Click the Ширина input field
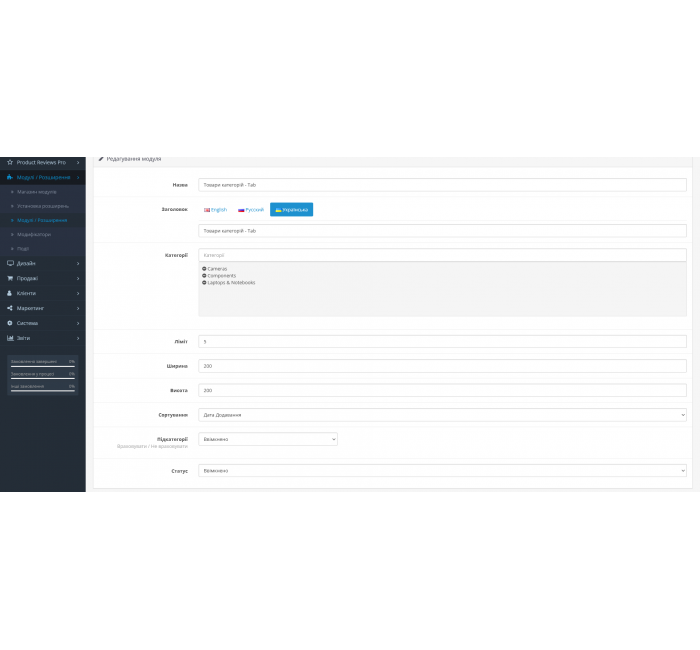700x650 pixels. pyautogui.click(x=442, y=366)
